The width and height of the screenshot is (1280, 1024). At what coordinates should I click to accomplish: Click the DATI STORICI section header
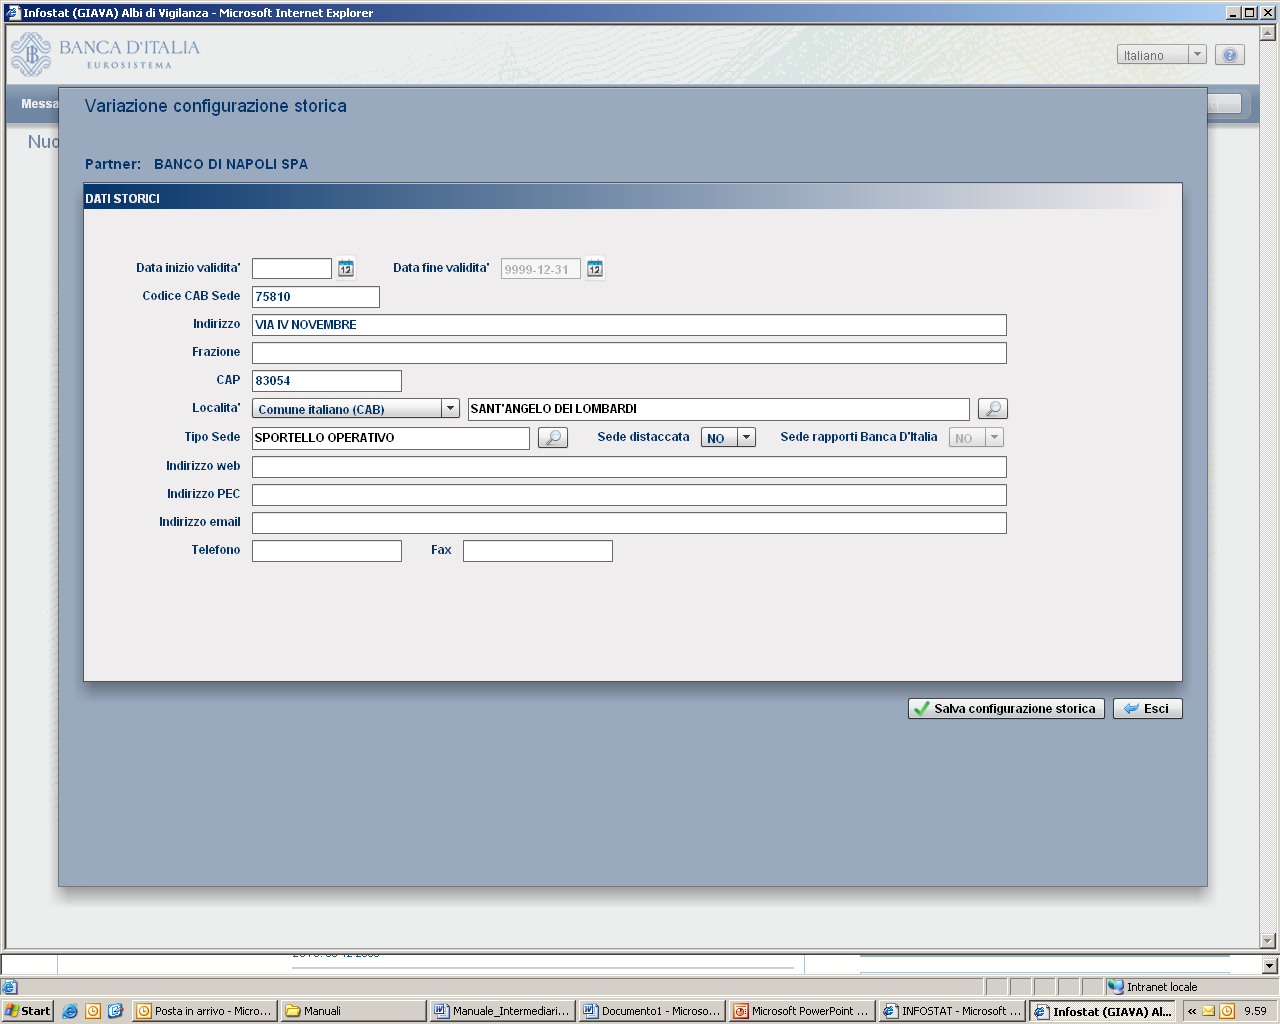tap(632, 198)
